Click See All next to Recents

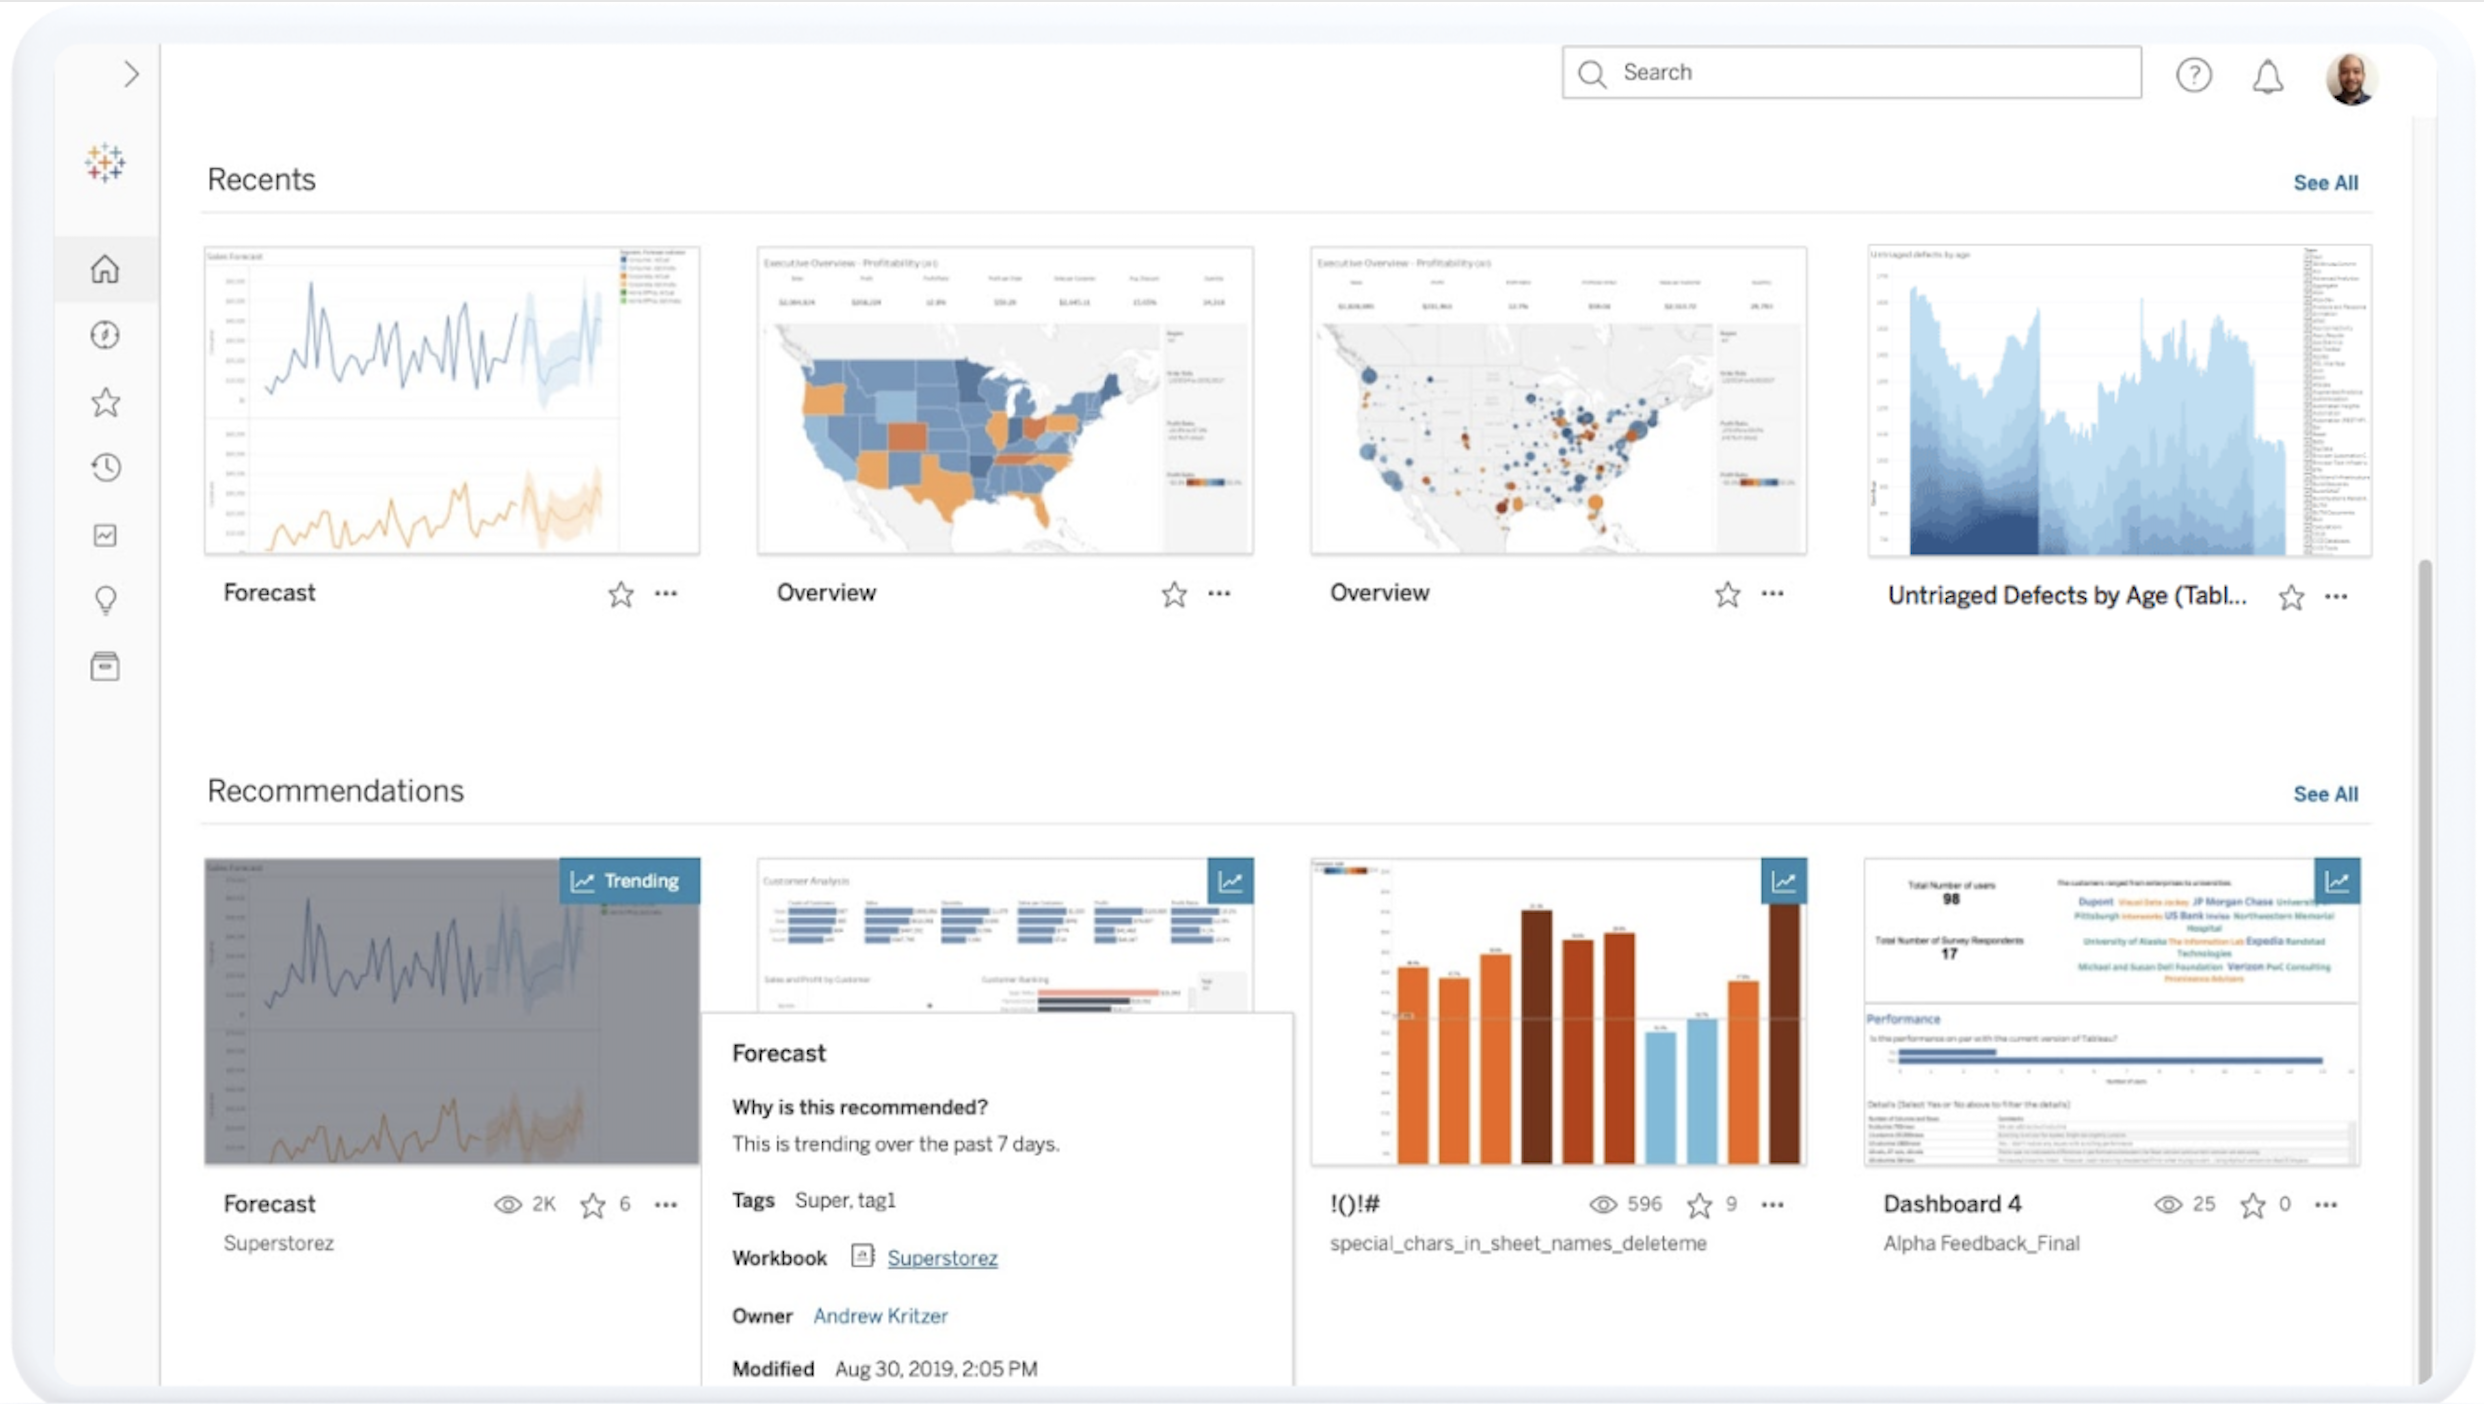click(x=2325, y=183)
